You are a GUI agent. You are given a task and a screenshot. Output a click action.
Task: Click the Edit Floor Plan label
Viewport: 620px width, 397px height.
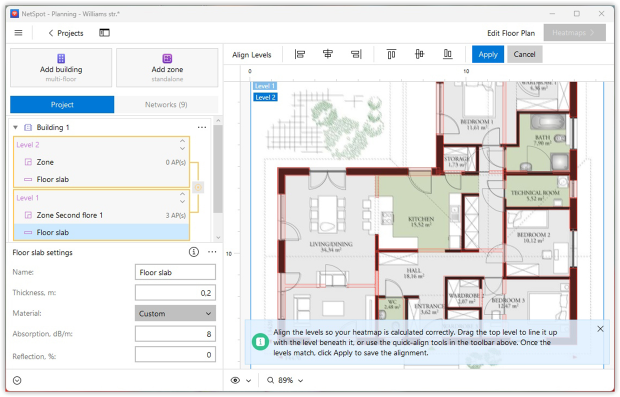(511, 33)
